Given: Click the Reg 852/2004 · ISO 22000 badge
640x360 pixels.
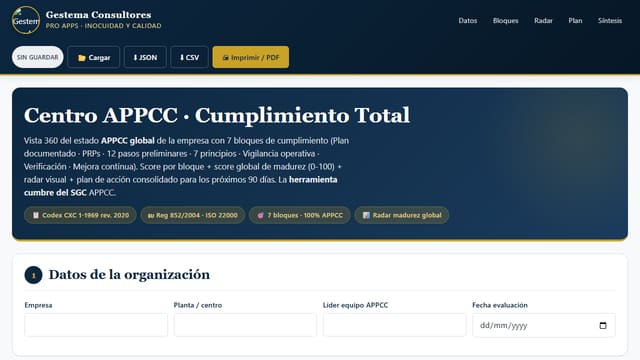Looking at the screenshot, I should [193, 215].
